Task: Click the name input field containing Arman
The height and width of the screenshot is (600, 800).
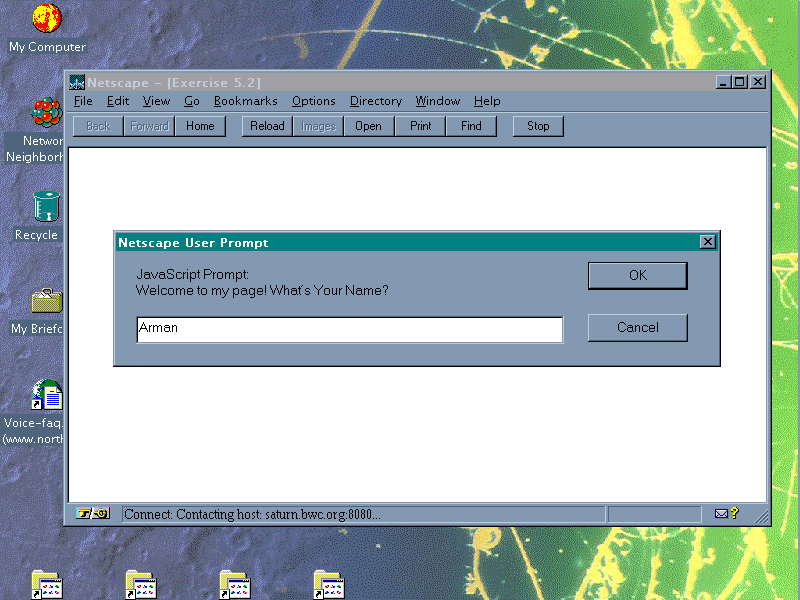Action: [x=349, y=329]
